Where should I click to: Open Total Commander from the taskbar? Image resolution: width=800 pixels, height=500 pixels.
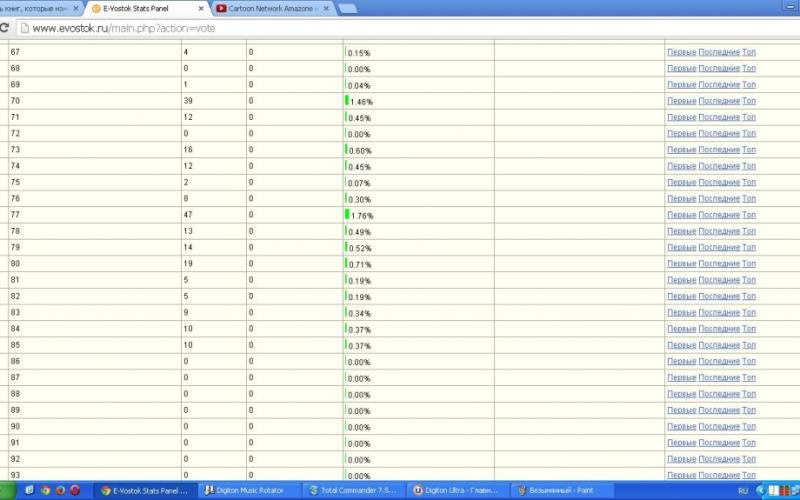coord(355,491)
